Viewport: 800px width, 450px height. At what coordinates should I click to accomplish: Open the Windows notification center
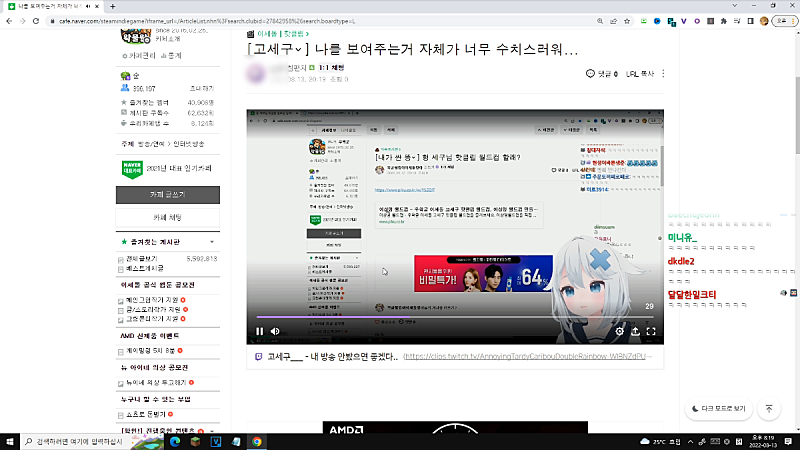point(788,441)
